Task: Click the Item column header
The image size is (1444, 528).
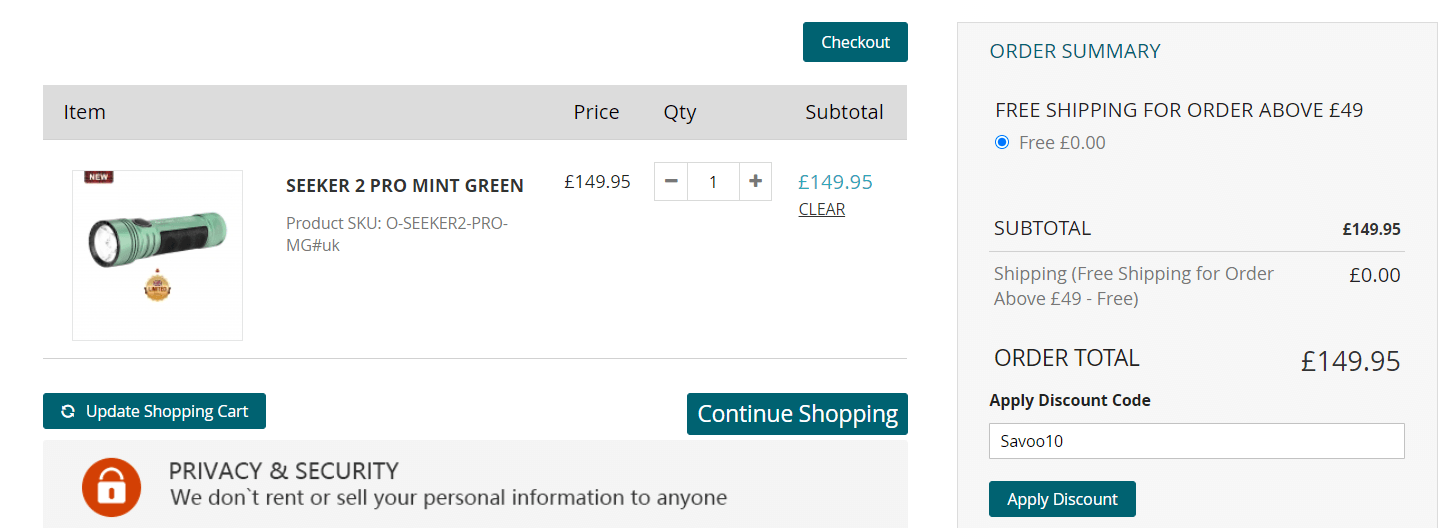Action: [84, 112]
